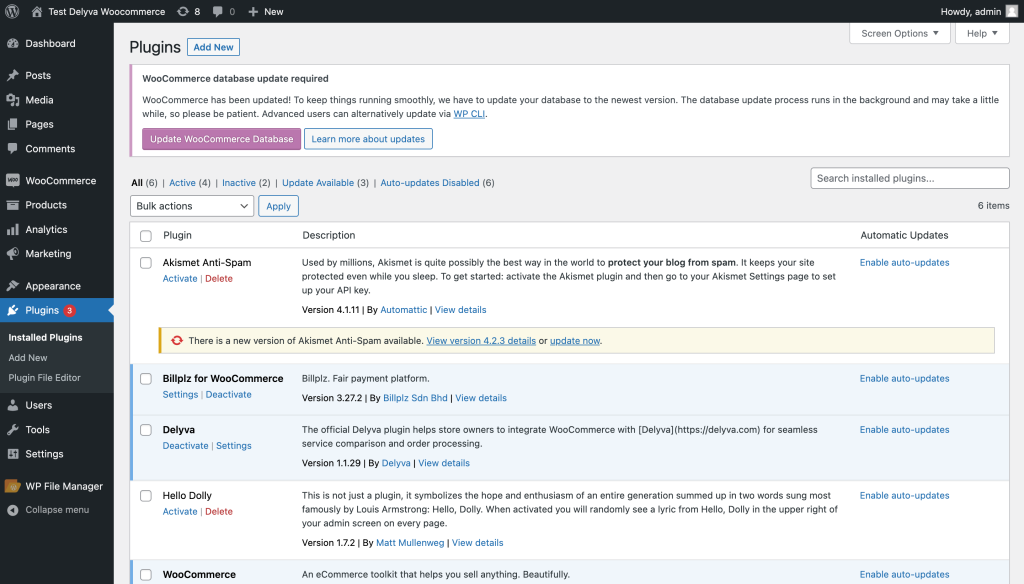This screenshot has height=584, width=1024.
Task: Expand Screen Options panel
Action: pyautogui.click(x=899, y=33)
